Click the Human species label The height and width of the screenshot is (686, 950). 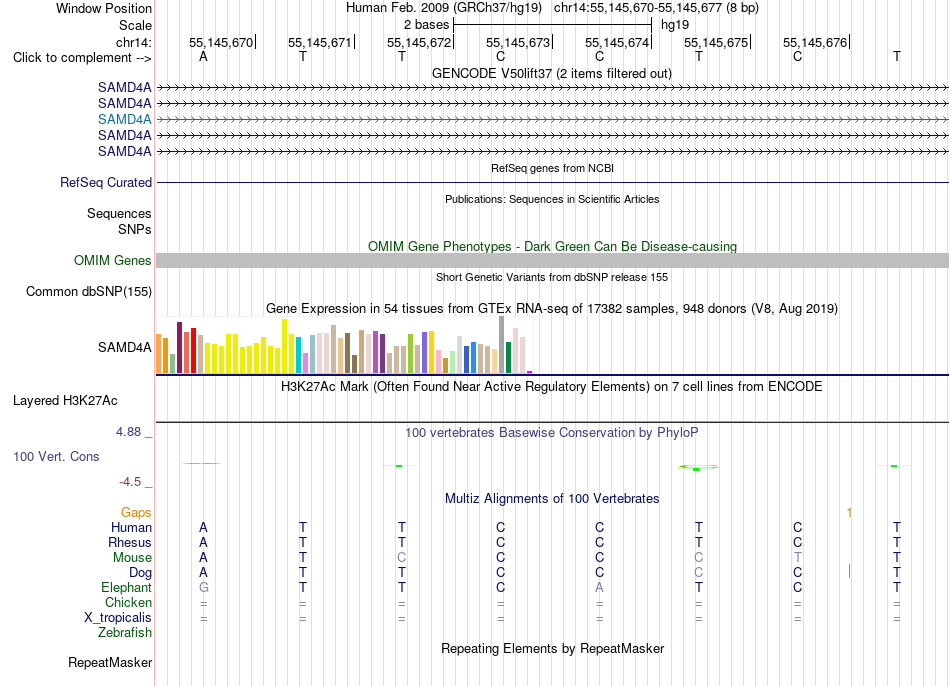(131, 527)
